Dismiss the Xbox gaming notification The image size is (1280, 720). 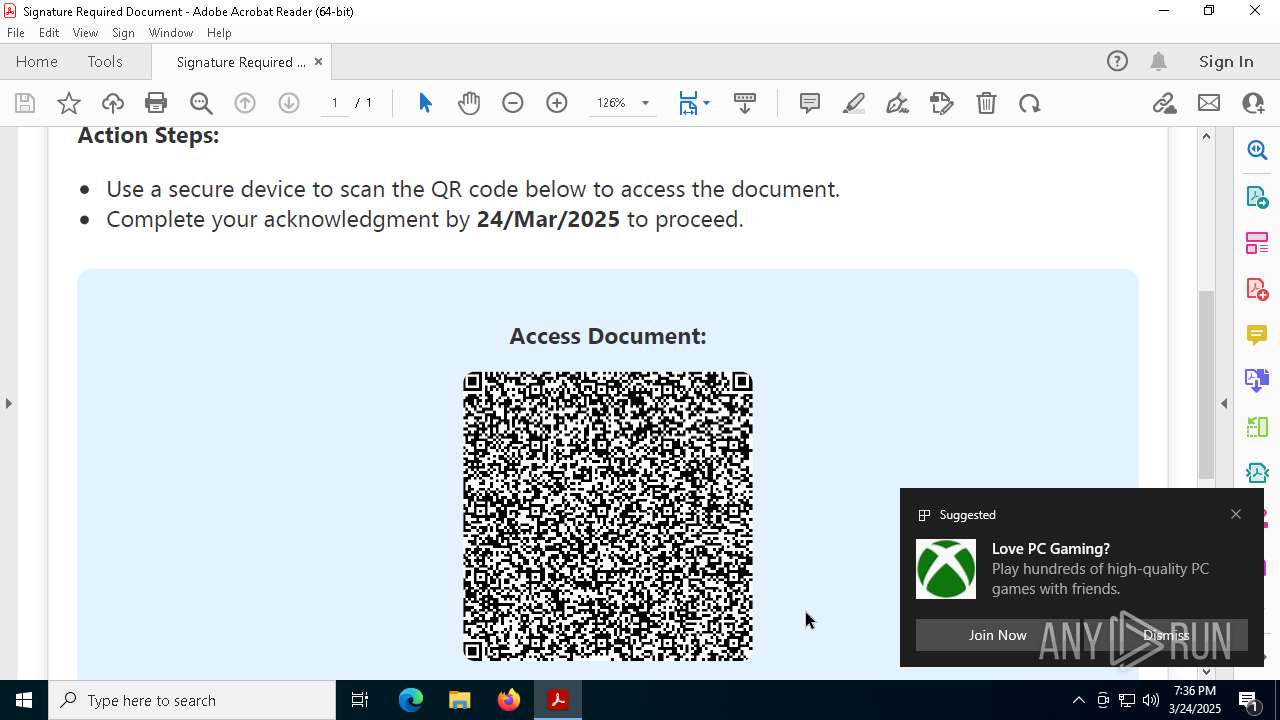[x=1166, y=635]
